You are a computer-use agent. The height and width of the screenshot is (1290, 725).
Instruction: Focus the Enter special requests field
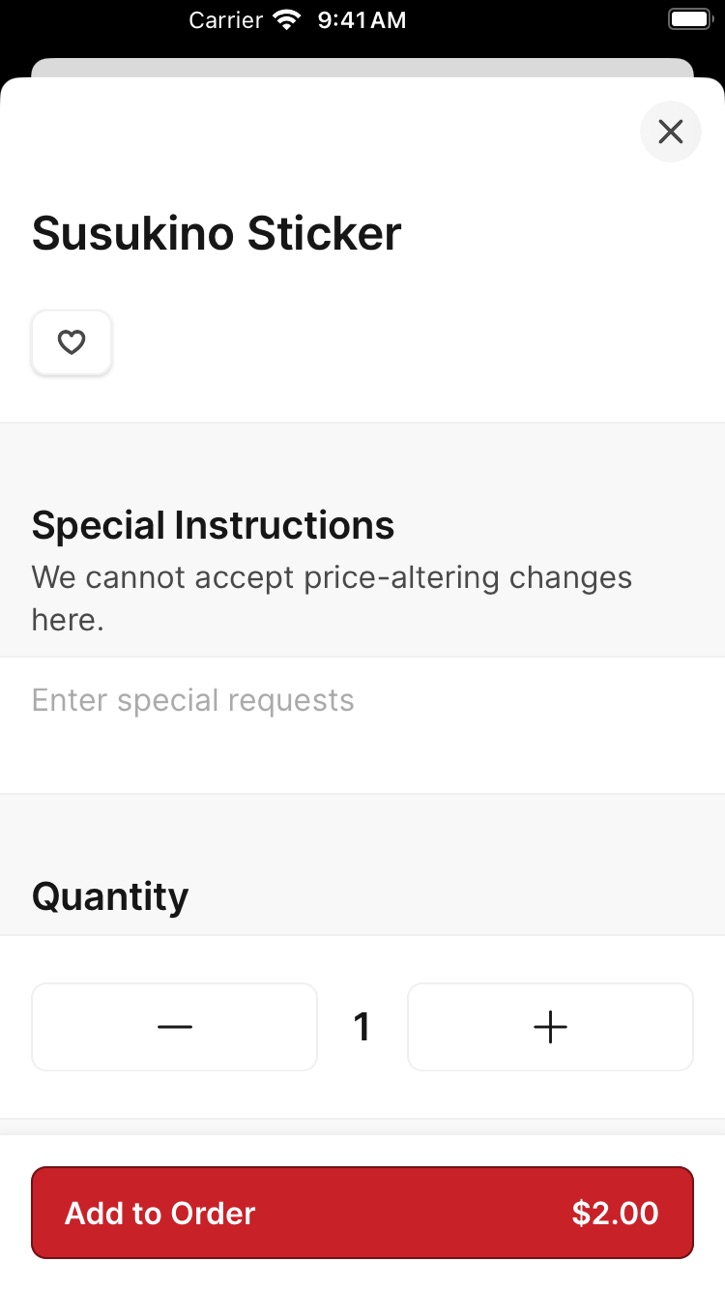(x=362, y=725)
